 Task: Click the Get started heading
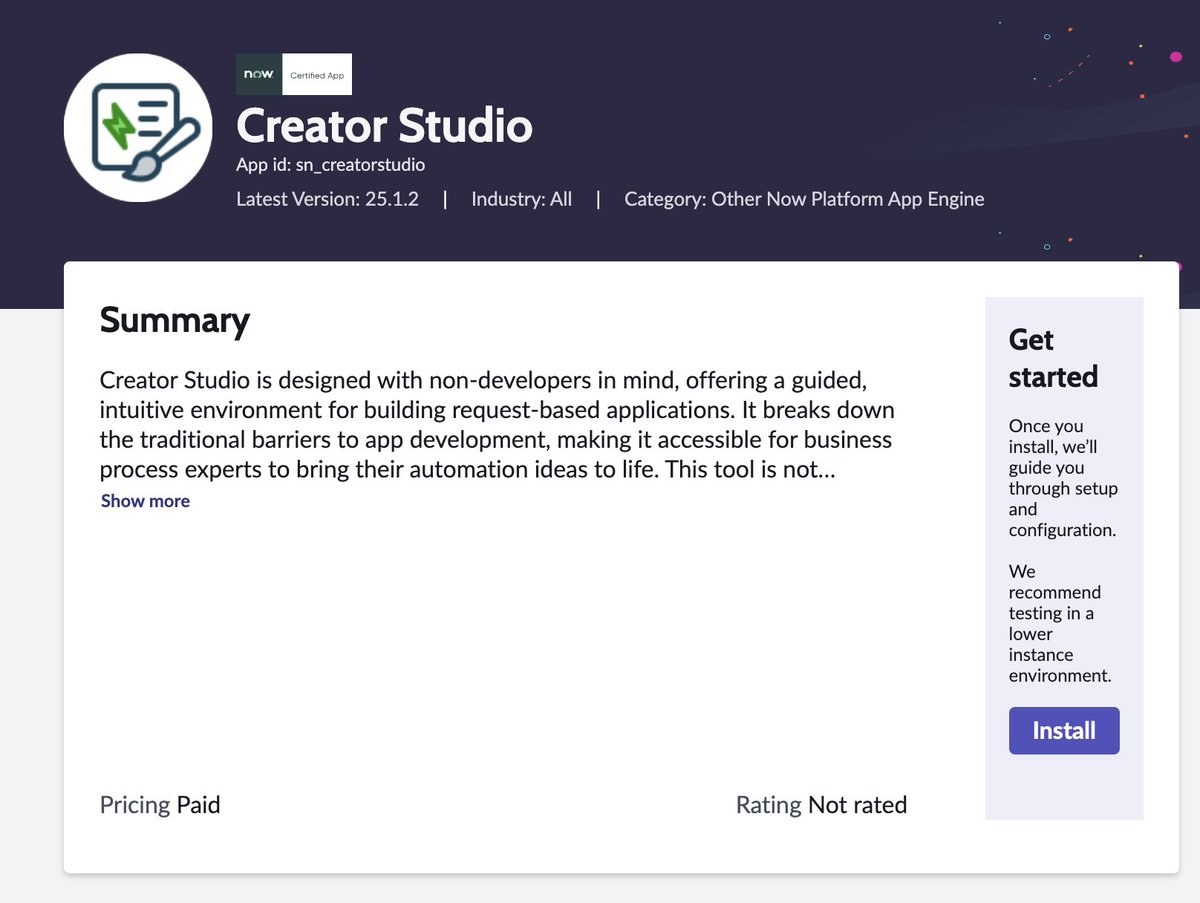1054,358
